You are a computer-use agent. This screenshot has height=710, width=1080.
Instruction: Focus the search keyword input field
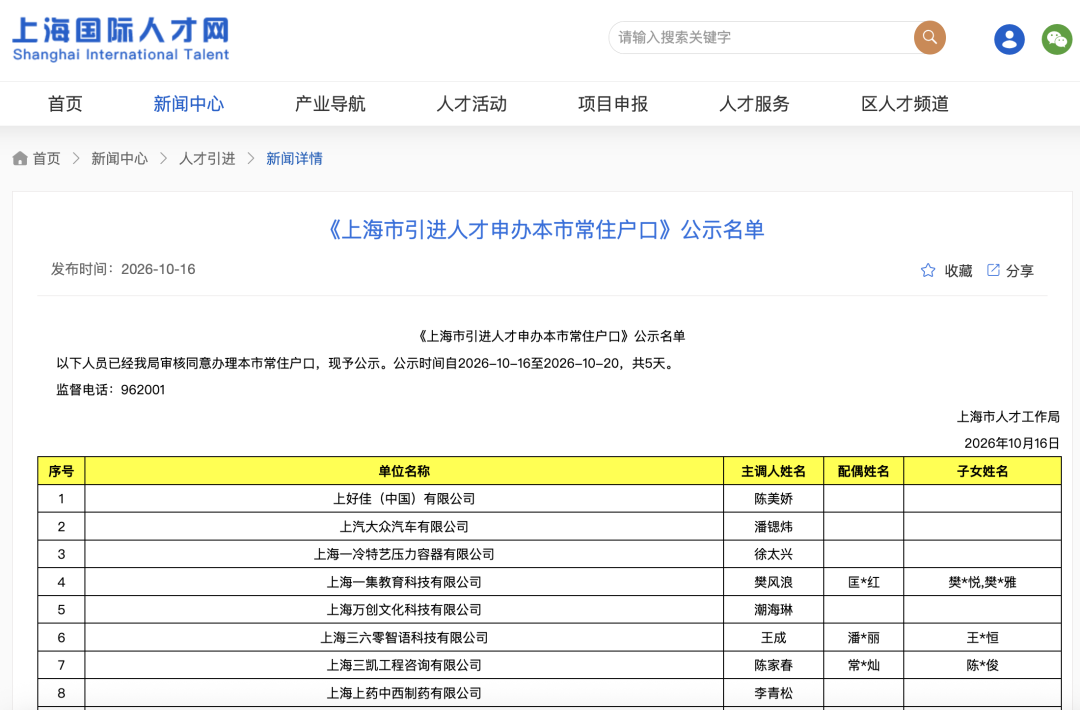(761, 37)
